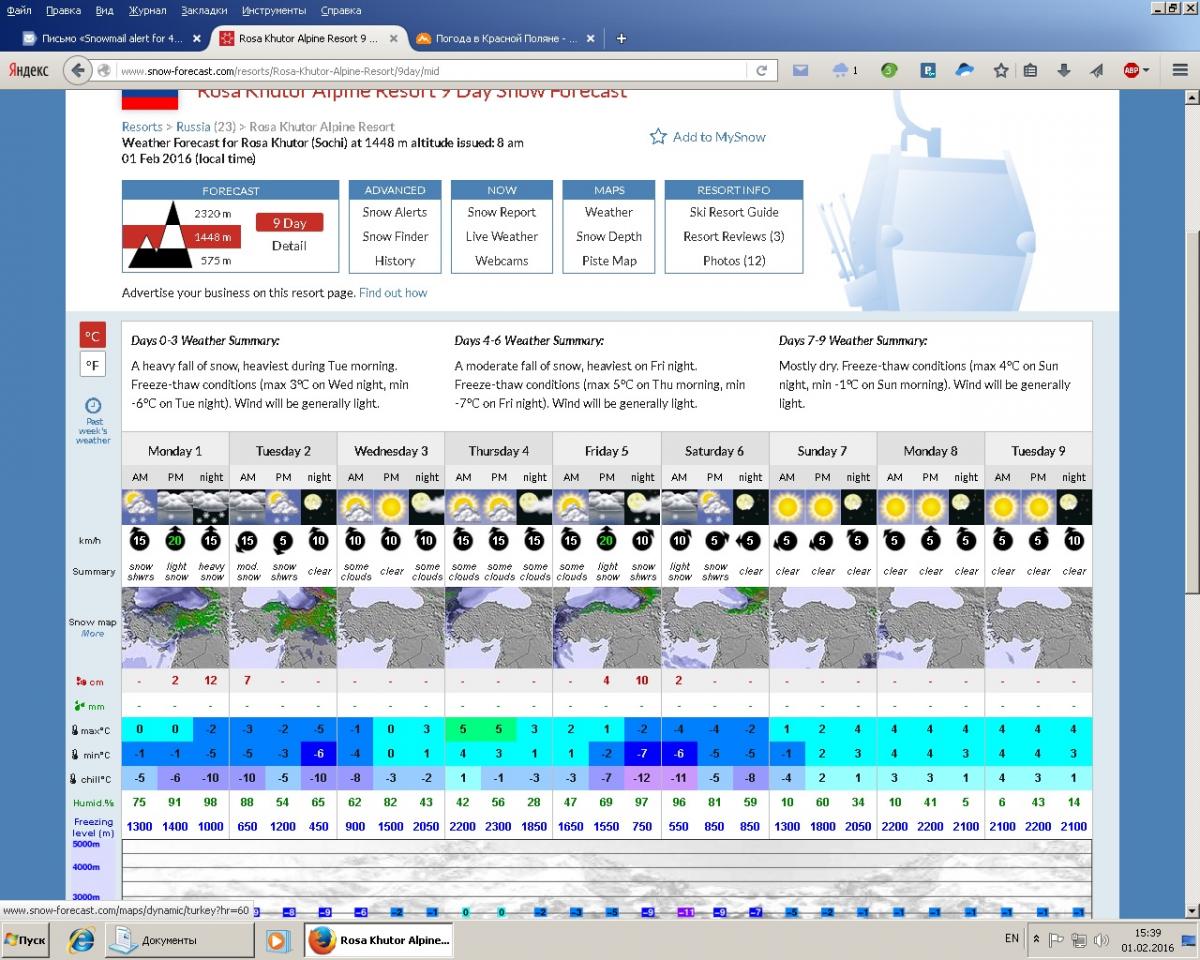Screen dimensions: 1200x960
Task: Open the Ski Resort Guide link
Action: (734, 212)
